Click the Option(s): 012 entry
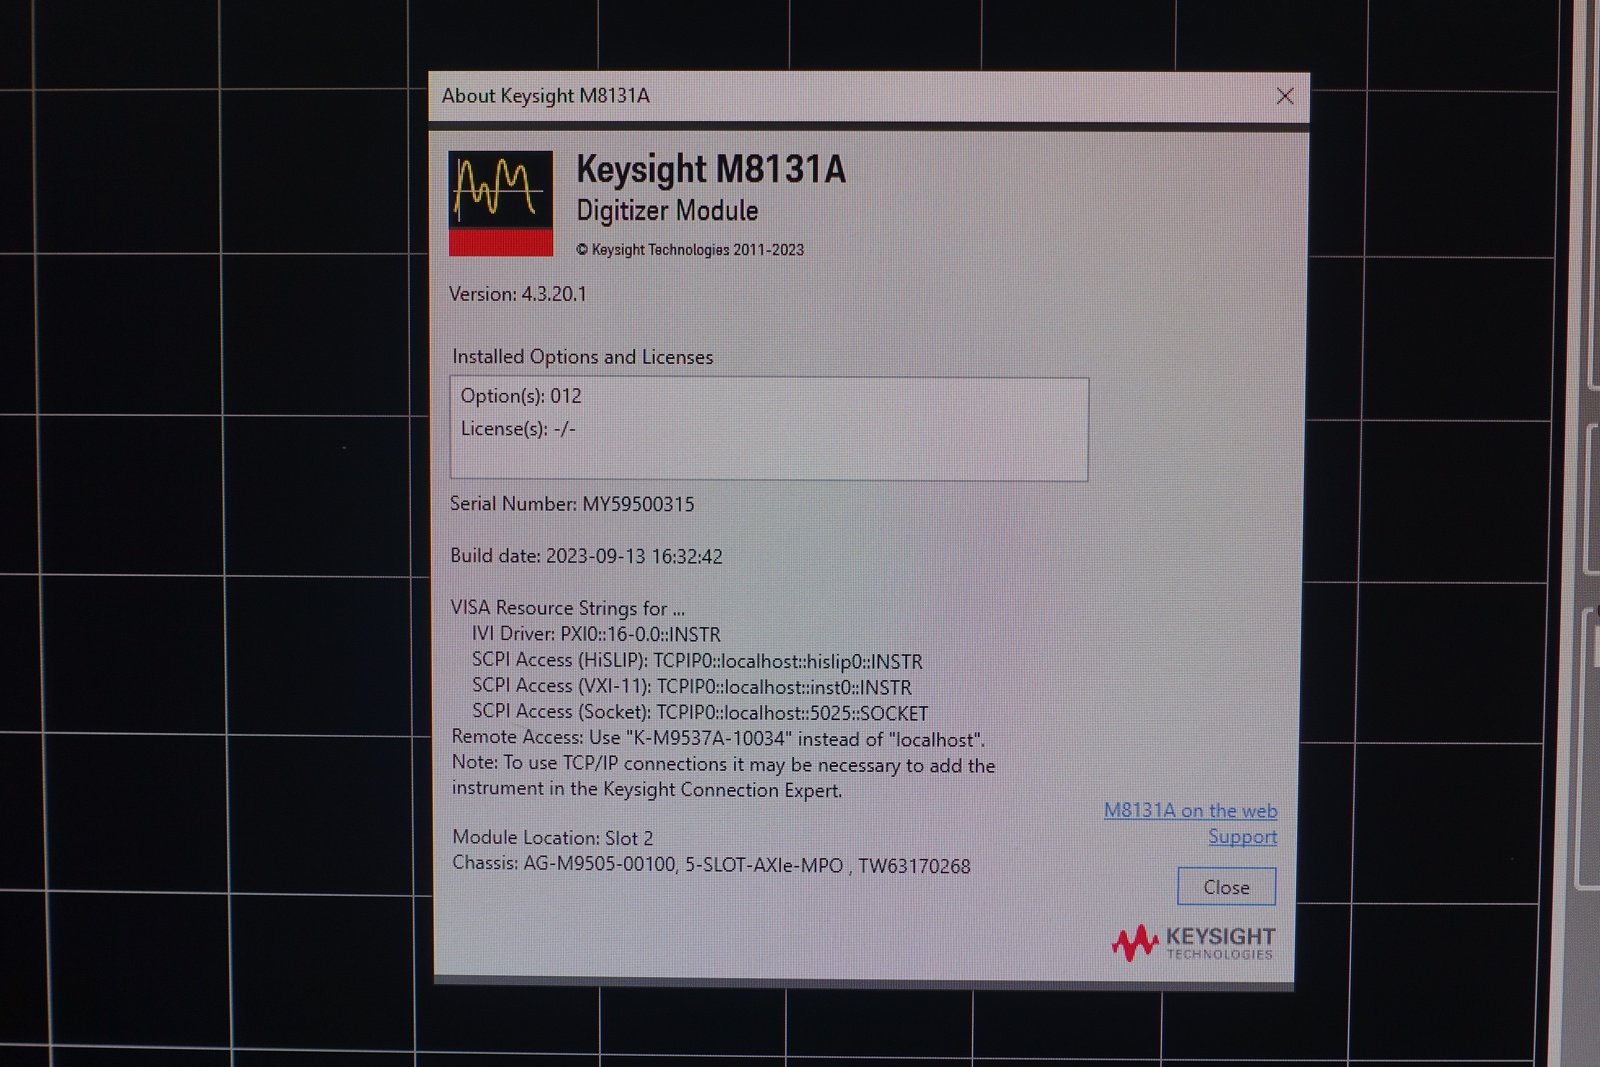 [x=521, y=396]
